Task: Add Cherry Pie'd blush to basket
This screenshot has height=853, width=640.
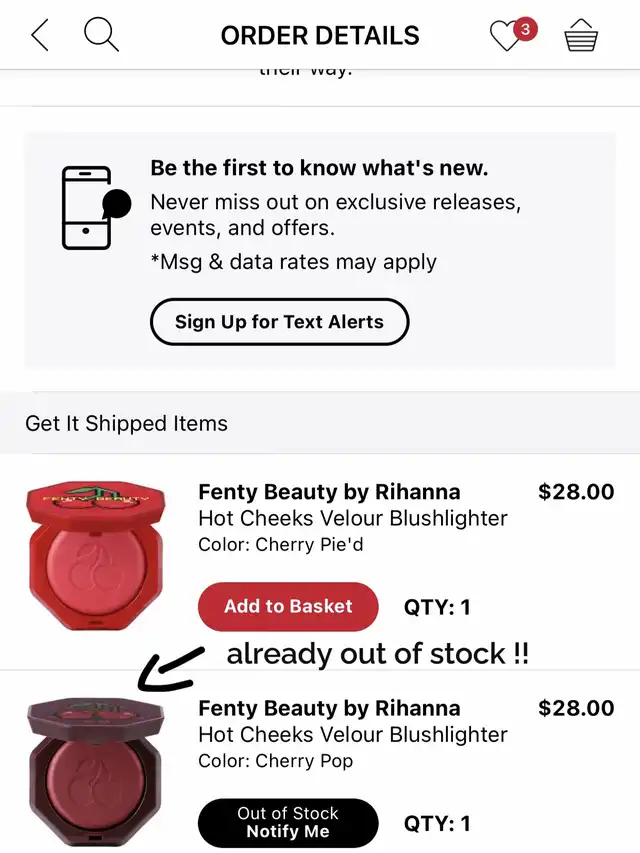Action: pyautogui.click(x=288, y=606)
